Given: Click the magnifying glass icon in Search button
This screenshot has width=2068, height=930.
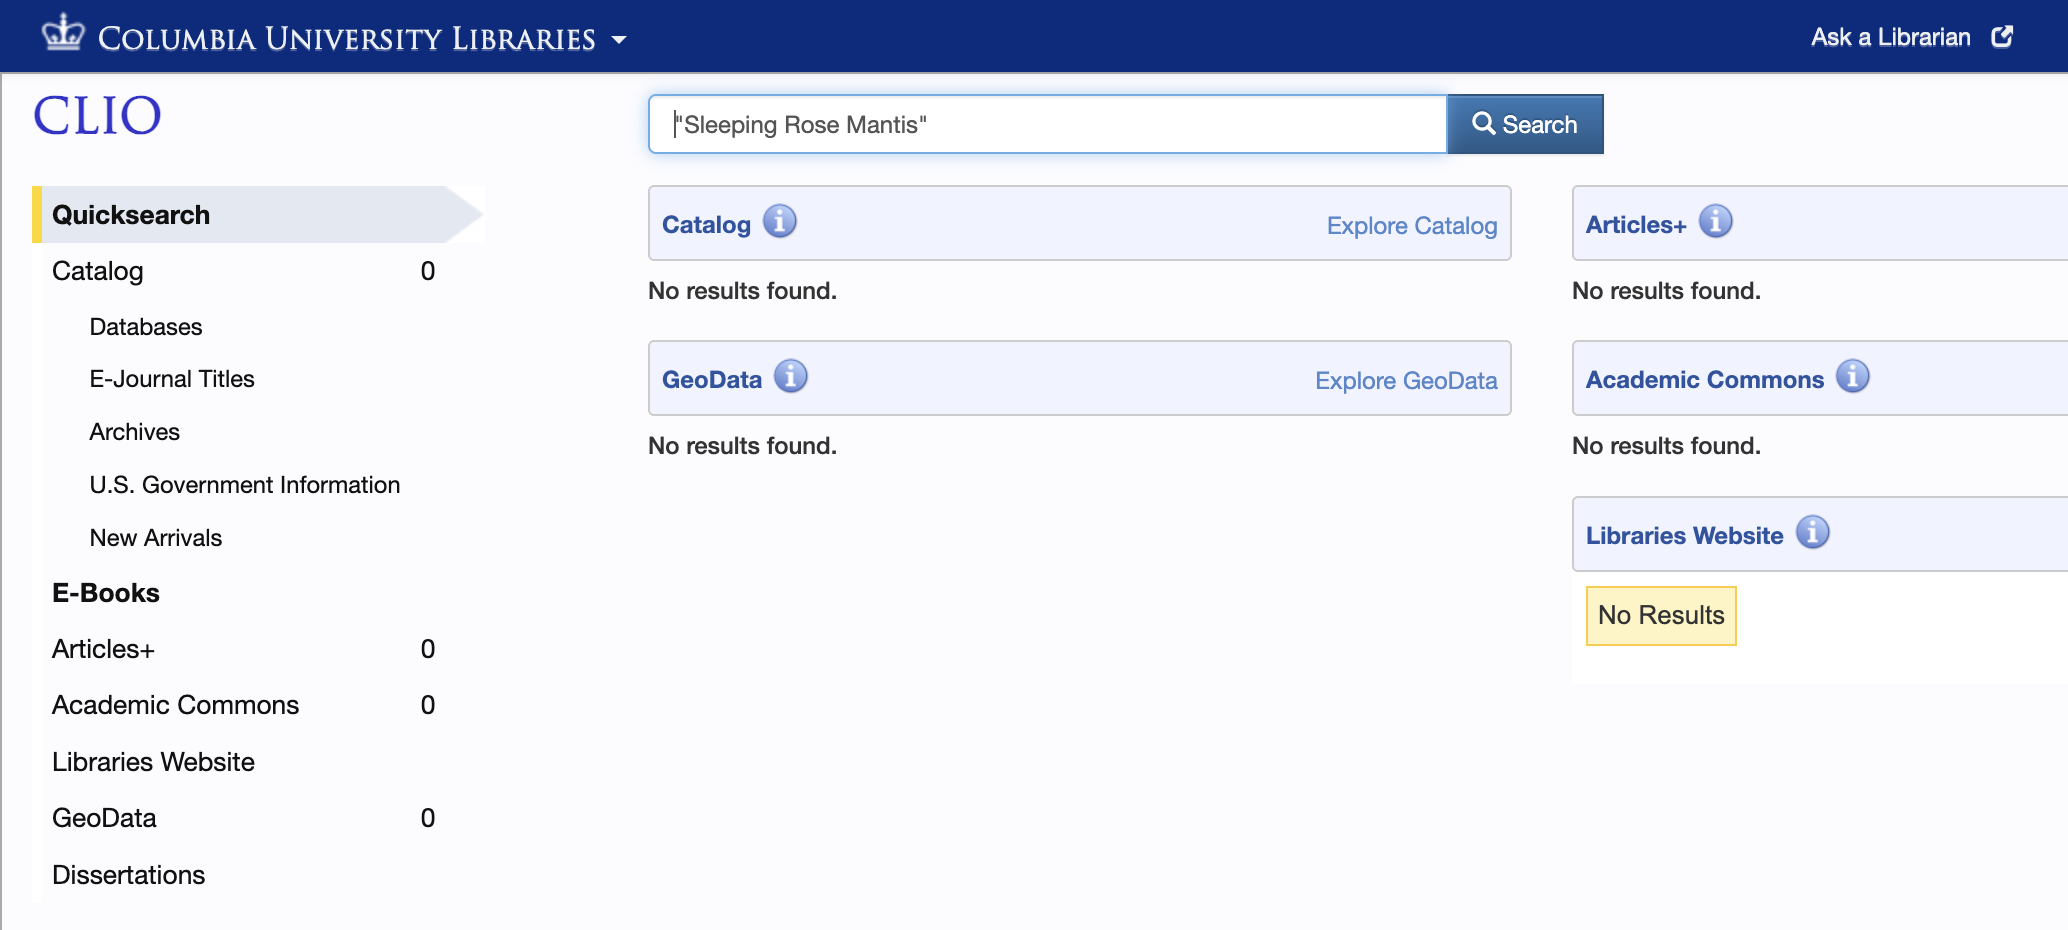Looking at the screenshot, I should (x=1484, y=124).
